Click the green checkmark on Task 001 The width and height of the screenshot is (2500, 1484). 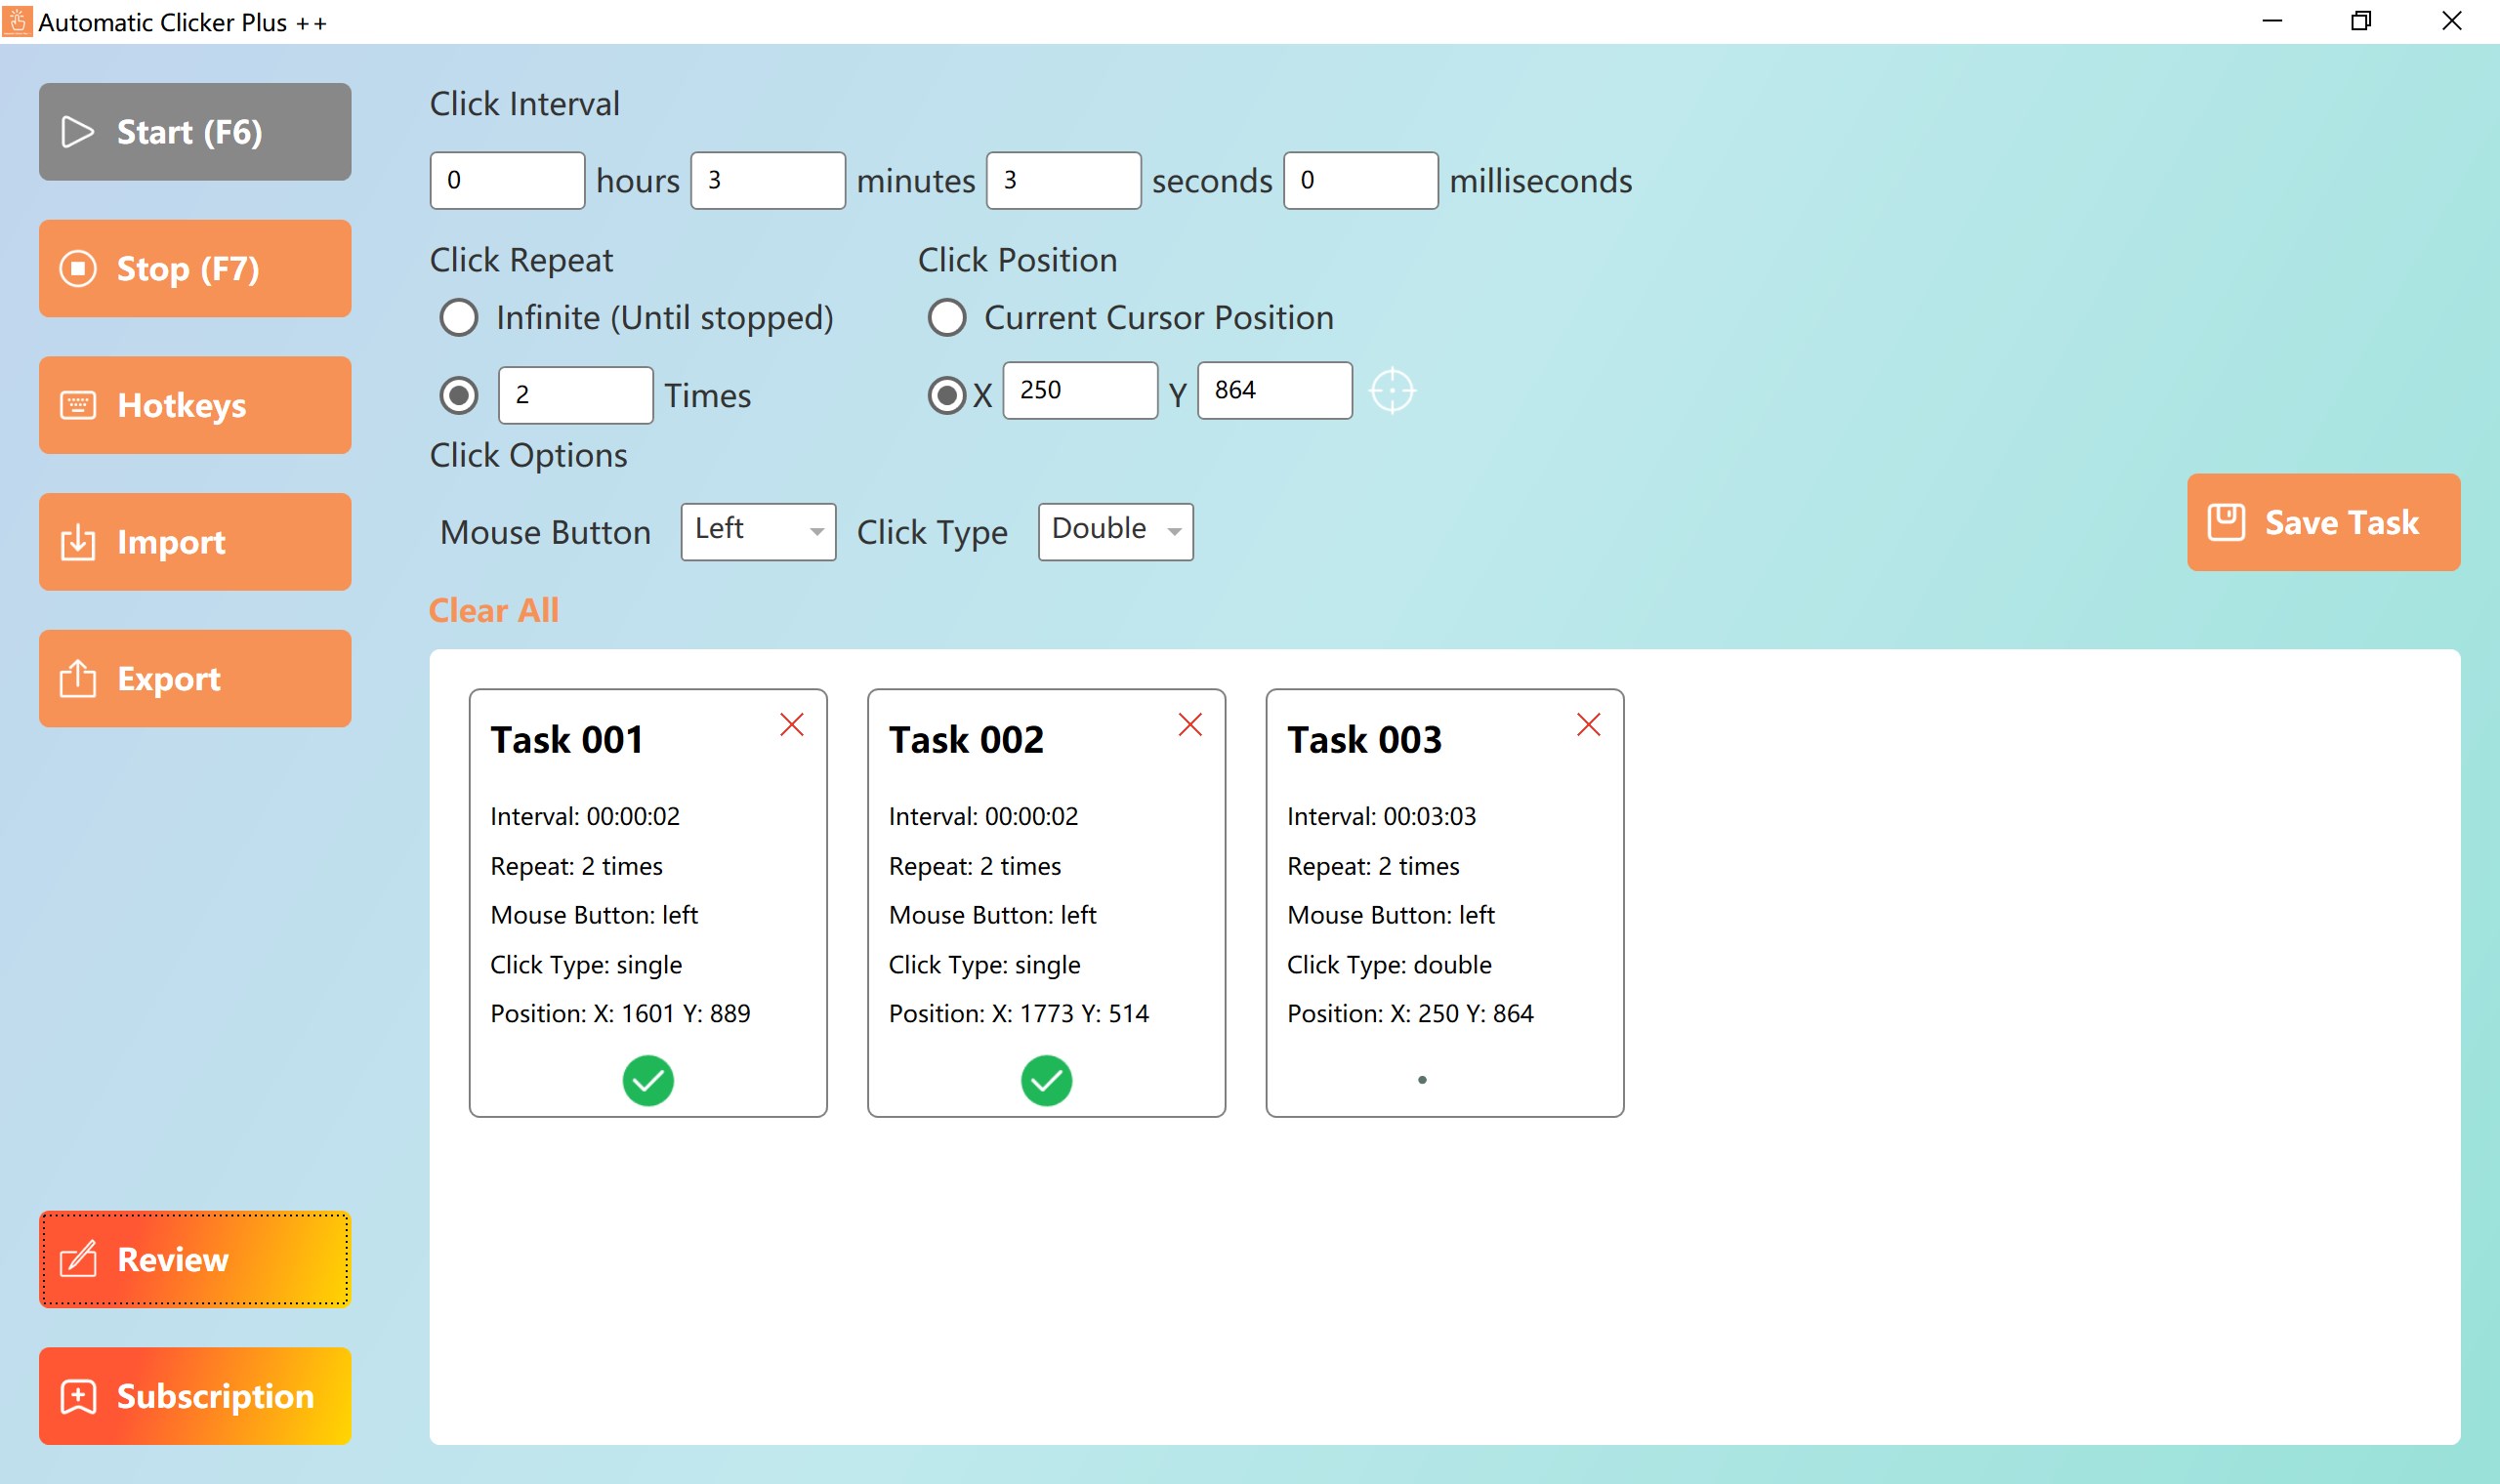[x=648, y=1080]
